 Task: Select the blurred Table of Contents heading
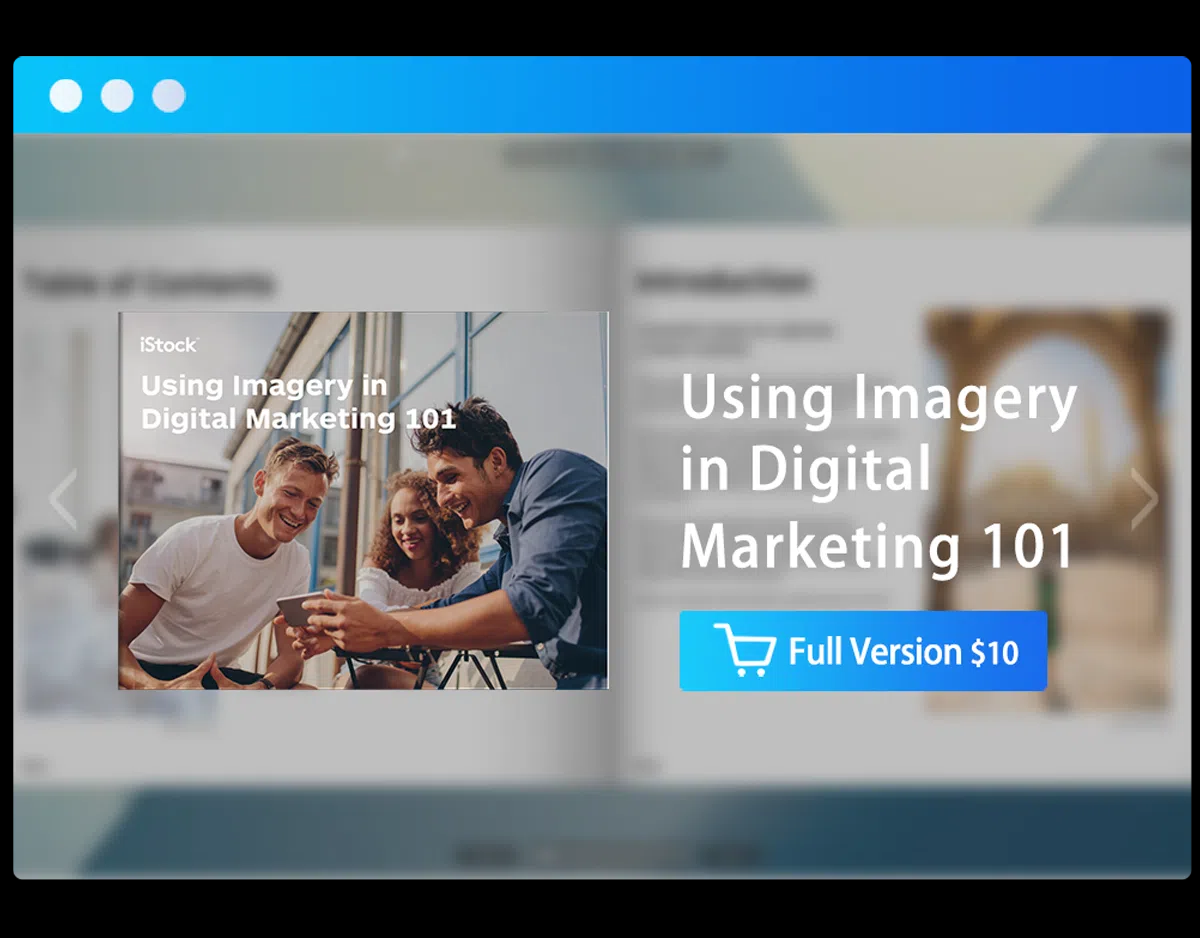click(147, 284)
